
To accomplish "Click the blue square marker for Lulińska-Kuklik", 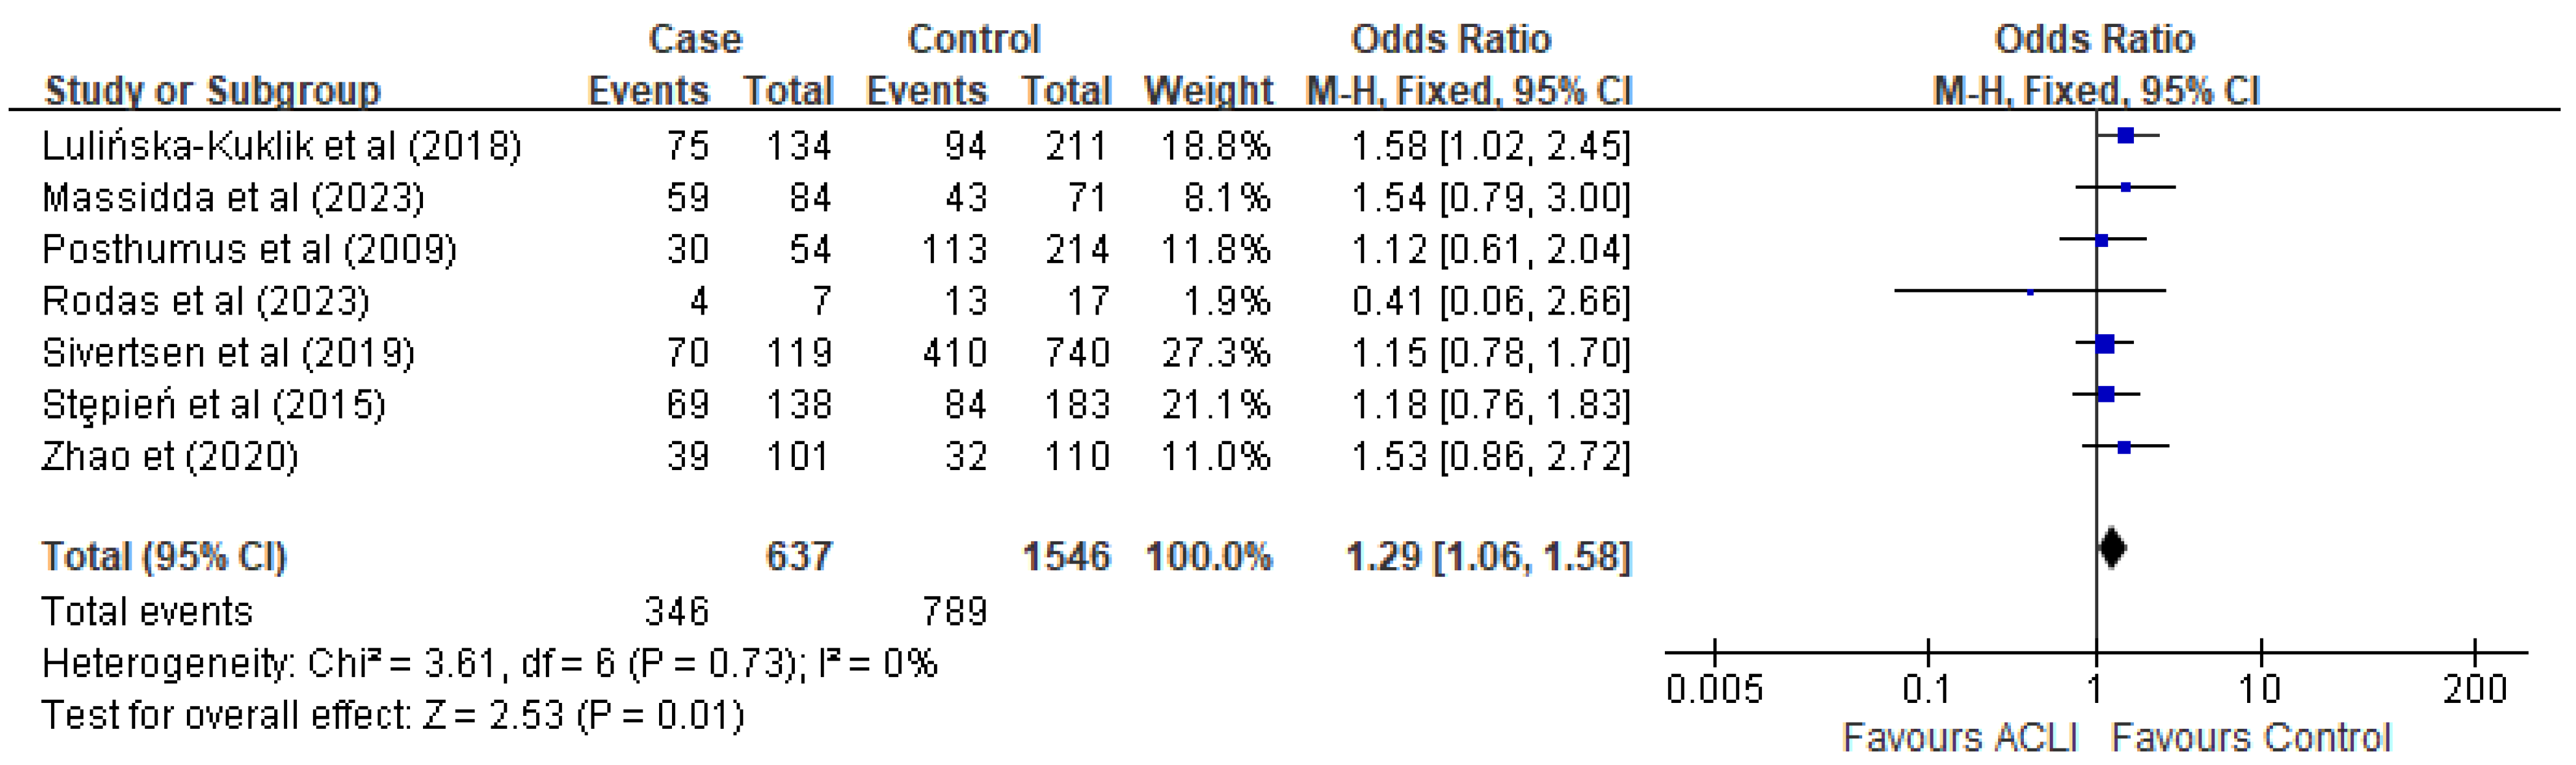I will [2126, 136].
